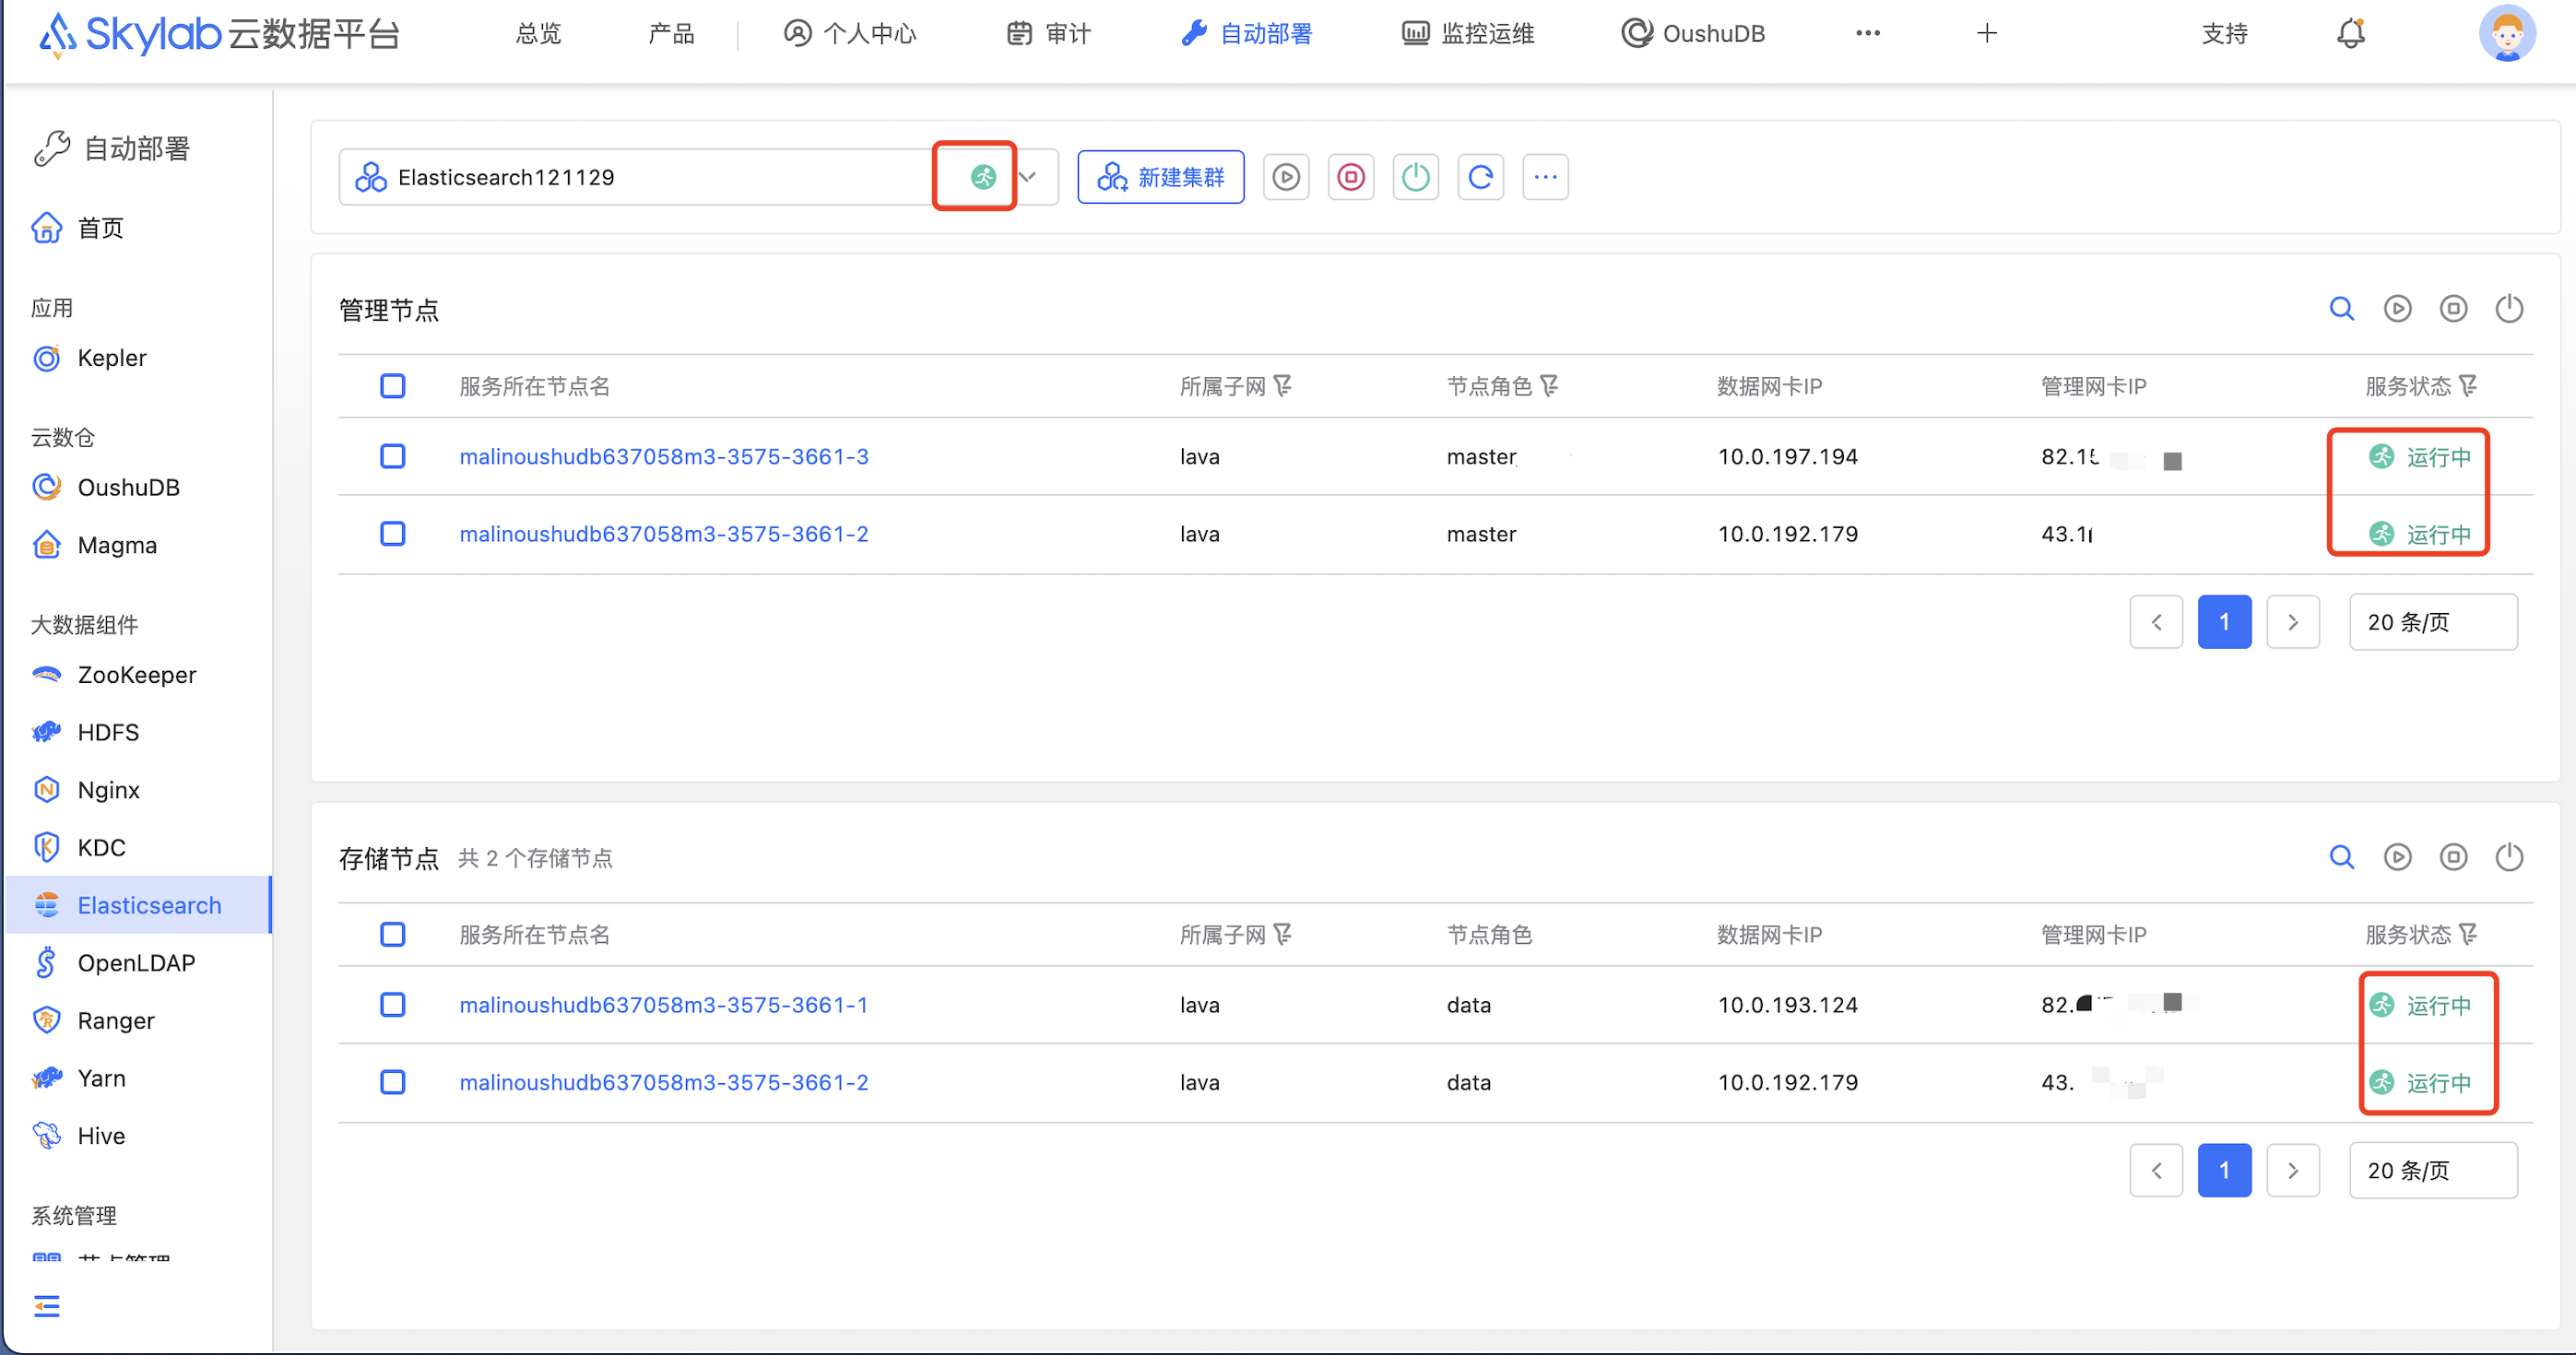Image resolution: width=2576 pixels, height=1355 pixels.
Task: Click the start cluster play icon in toolbar
Action: point(1286,178)
